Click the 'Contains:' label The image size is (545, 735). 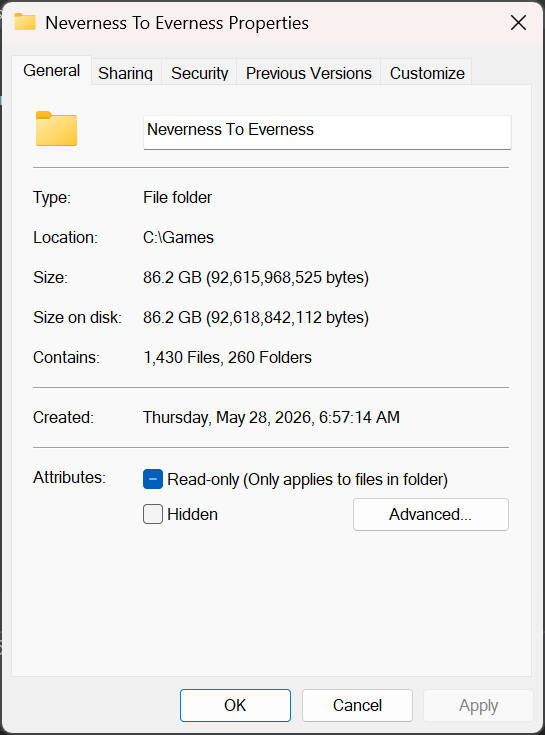click(66, 357)
